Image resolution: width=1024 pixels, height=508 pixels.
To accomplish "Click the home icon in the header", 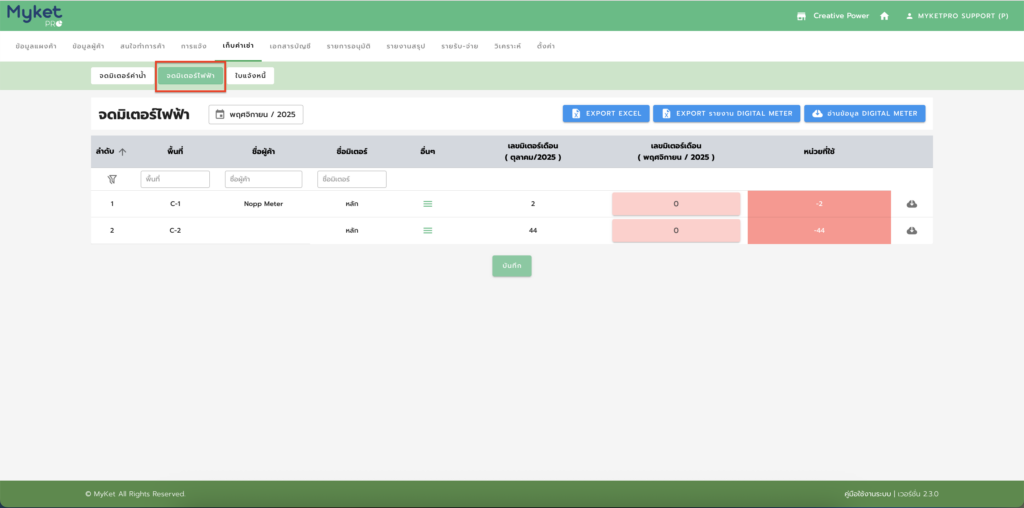I will point(884,16).
